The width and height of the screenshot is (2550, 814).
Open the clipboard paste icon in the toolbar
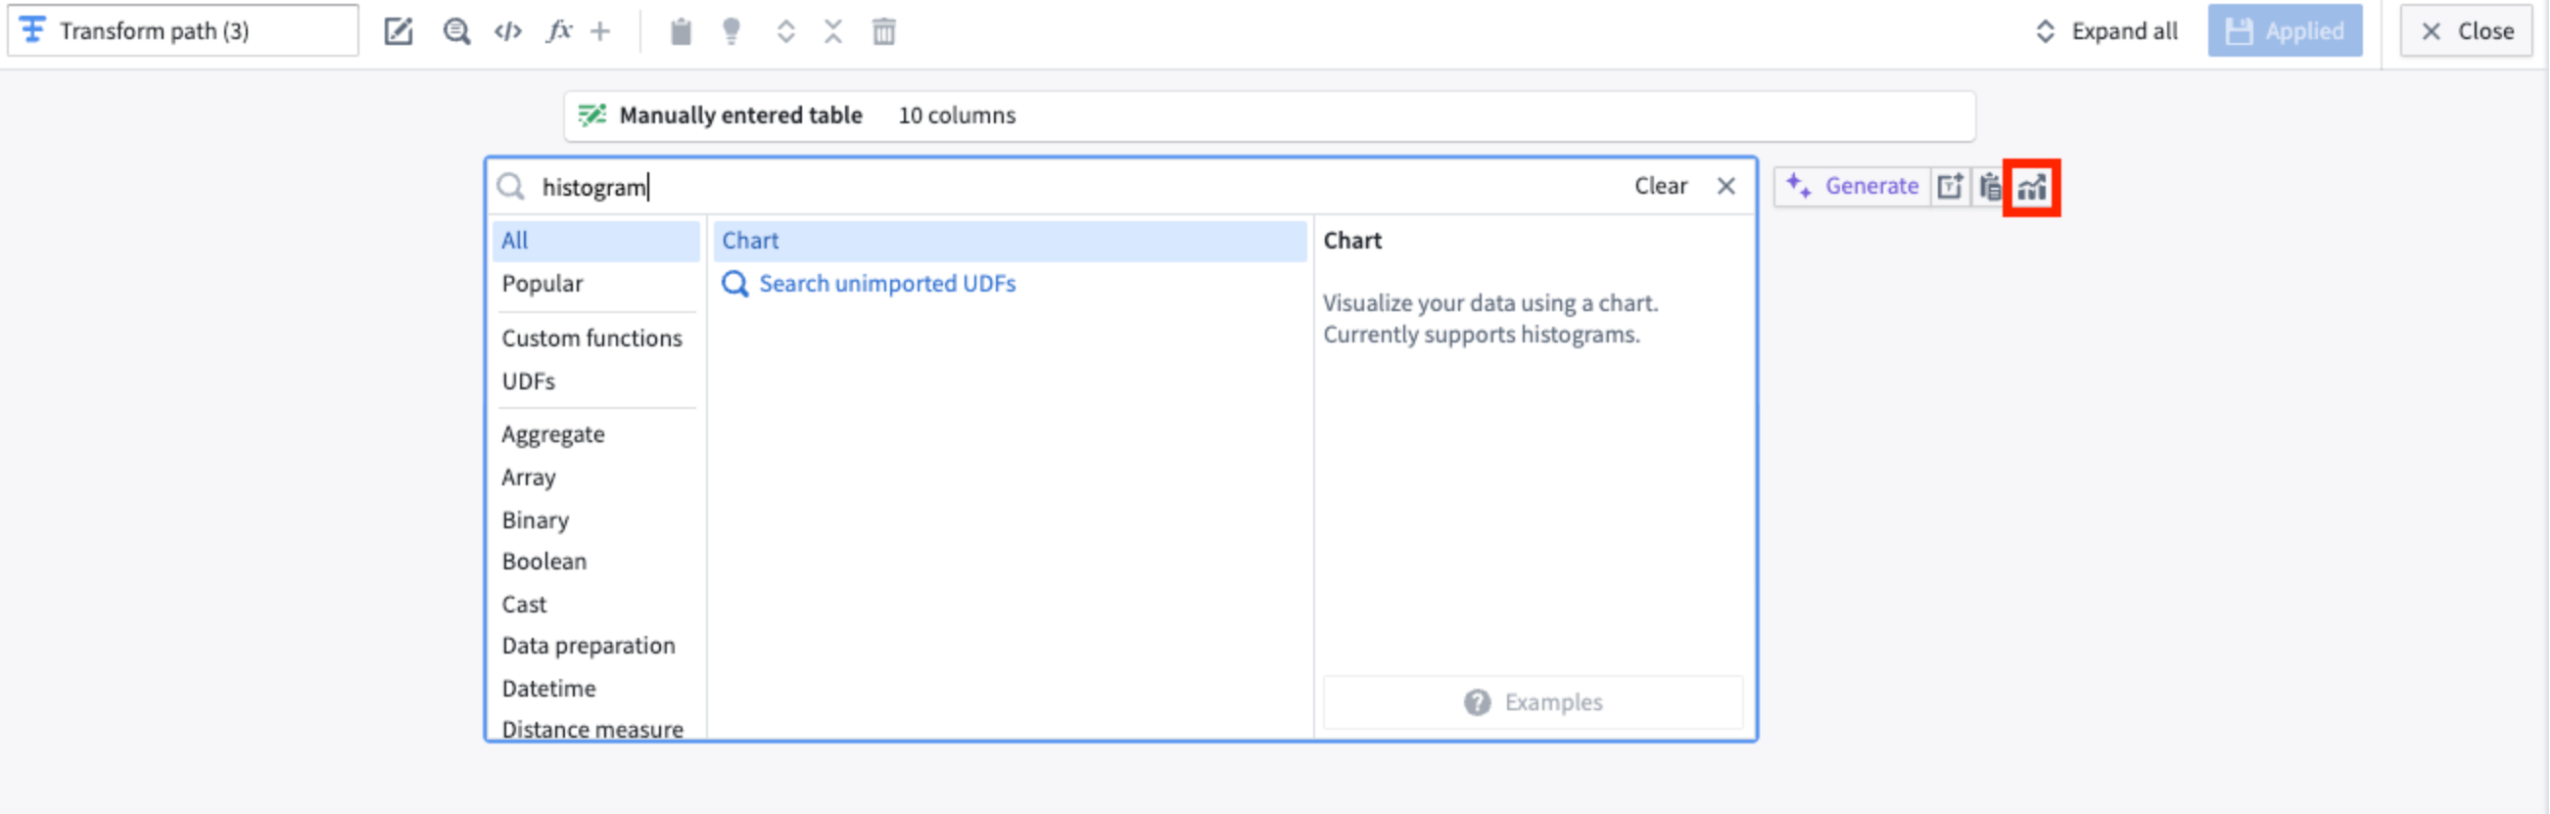(x=682, y=31)
